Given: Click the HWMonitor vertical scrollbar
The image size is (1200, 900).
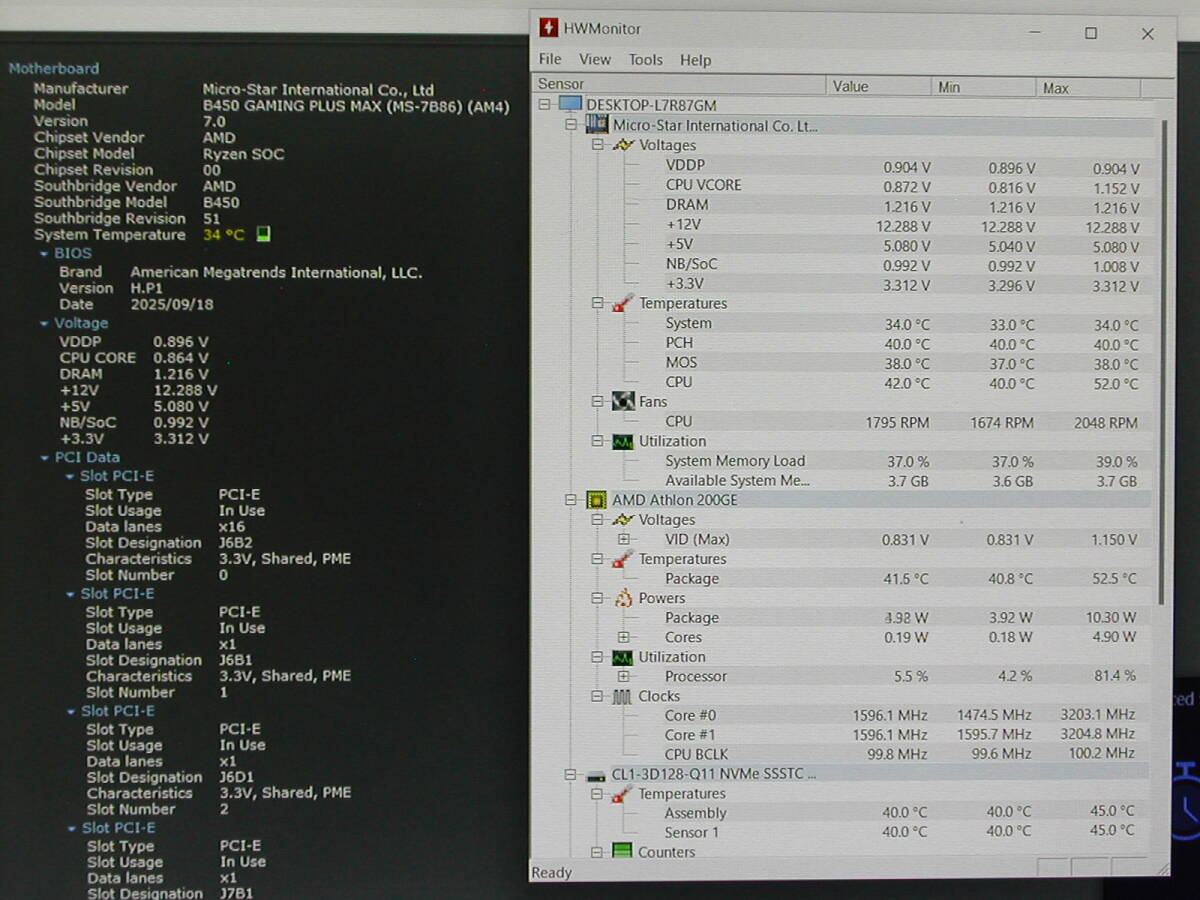Looking at the screenshot, I should click(x=1162, y=362).
